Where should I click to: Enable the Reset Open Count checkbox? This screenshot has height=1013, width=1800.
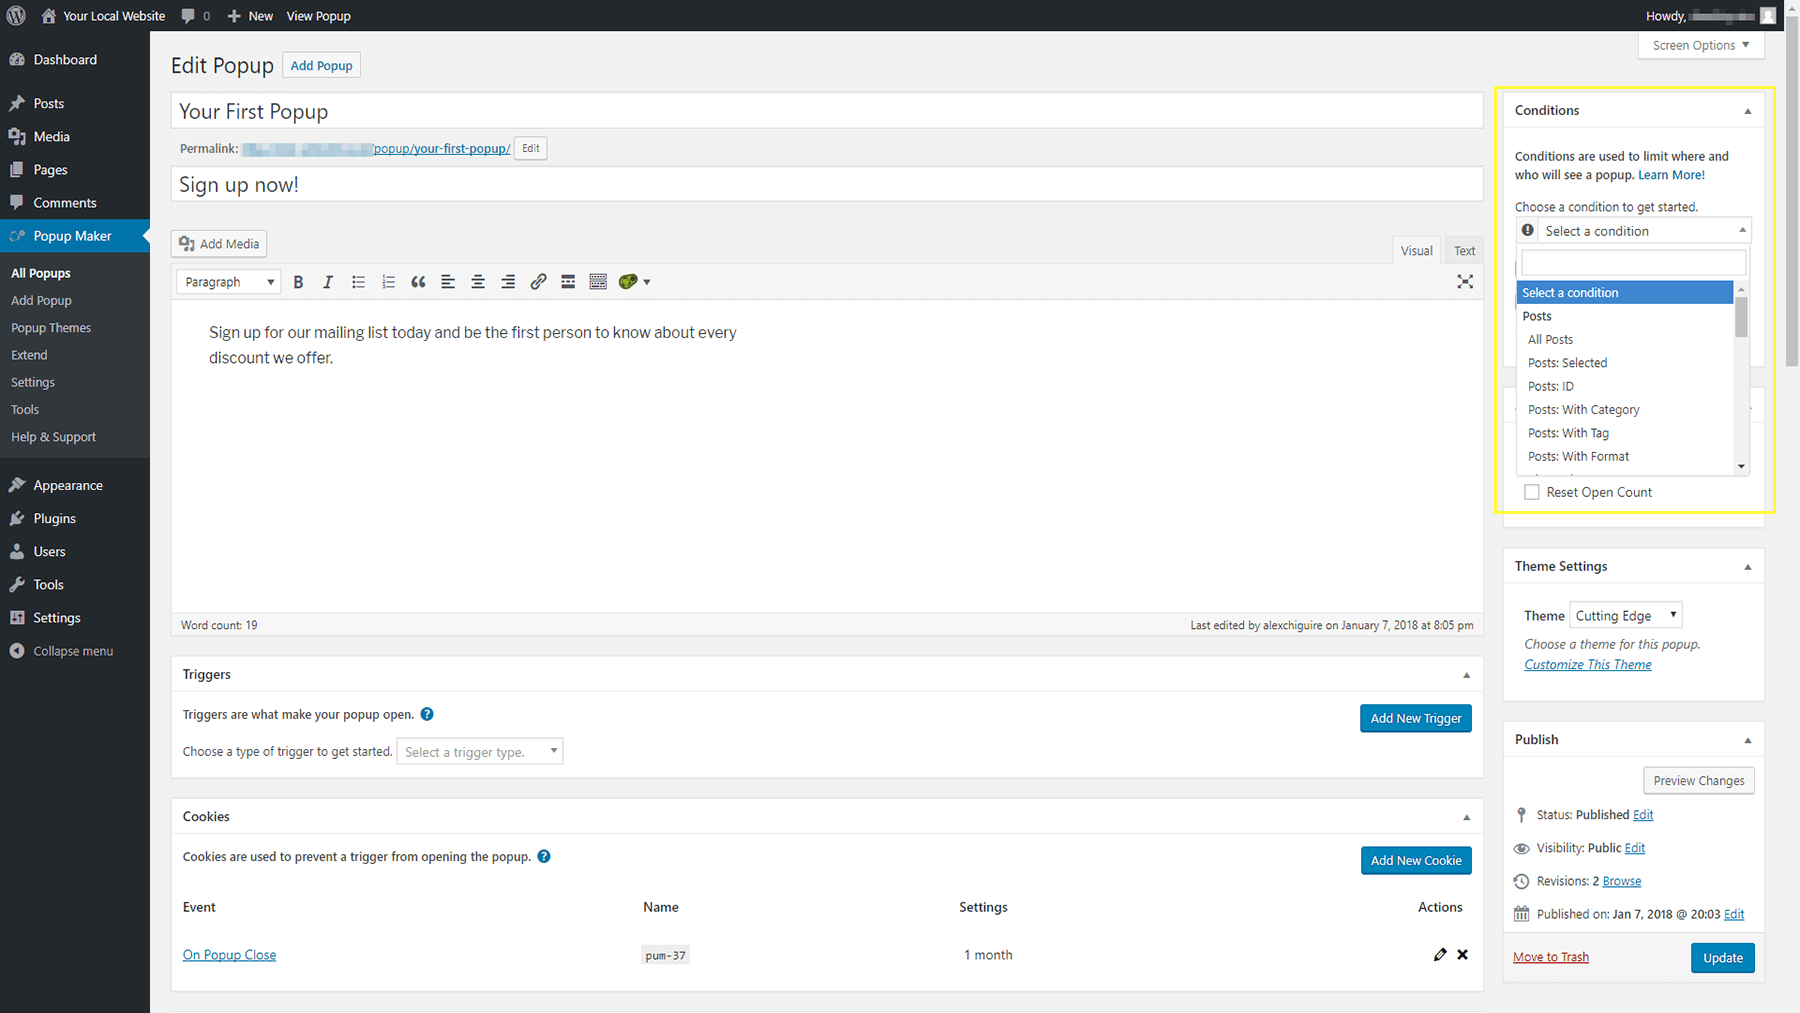[1531, 492]
